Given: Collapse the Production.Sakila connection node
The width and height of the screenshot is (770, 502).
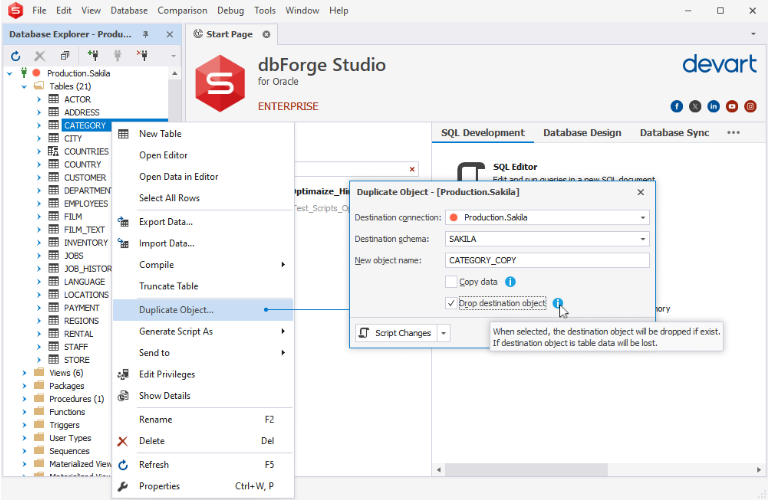Looking at the screenshot, I should pyautogui.click(x=10, y=74).
